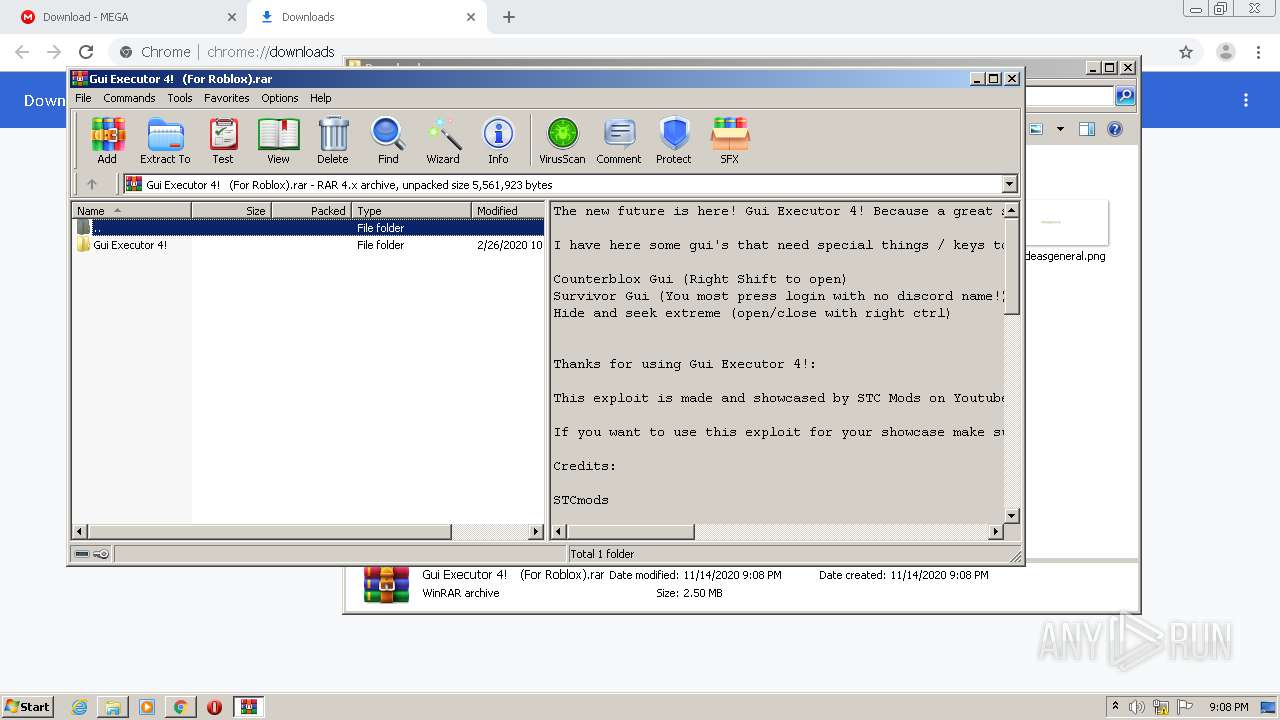Open the Tools menu
1280x720 pixels.
click(180, 98)
